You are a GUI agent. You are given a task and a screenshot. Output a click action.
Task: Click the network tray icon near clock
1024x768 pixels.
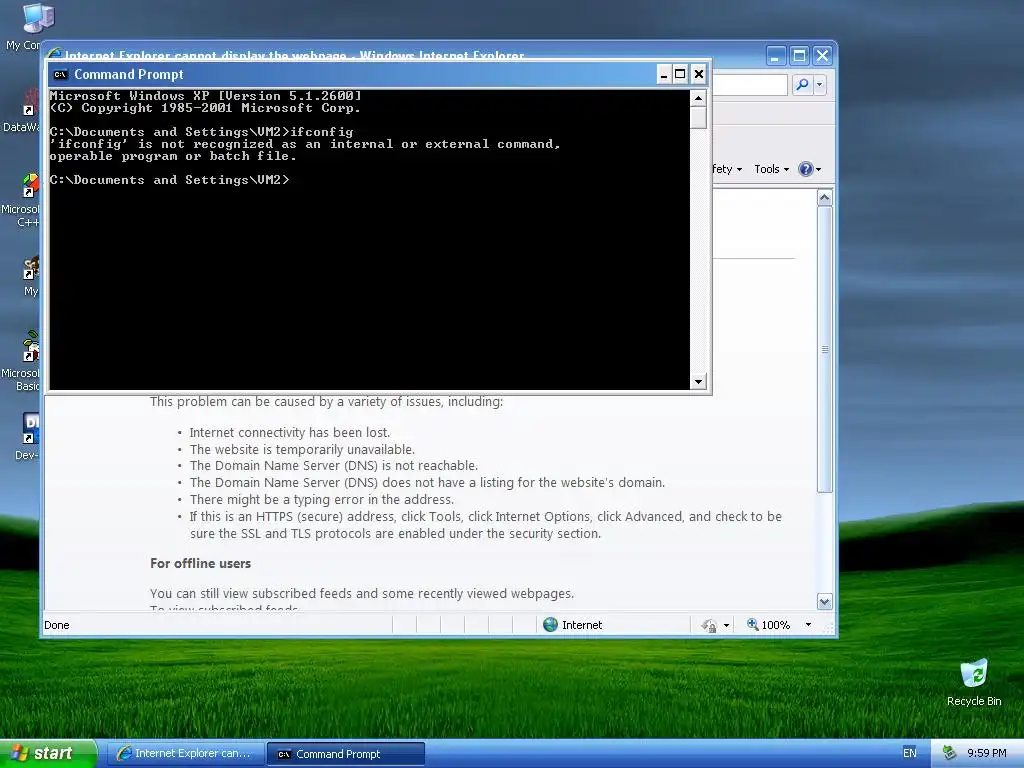click(x=949, y=753)
